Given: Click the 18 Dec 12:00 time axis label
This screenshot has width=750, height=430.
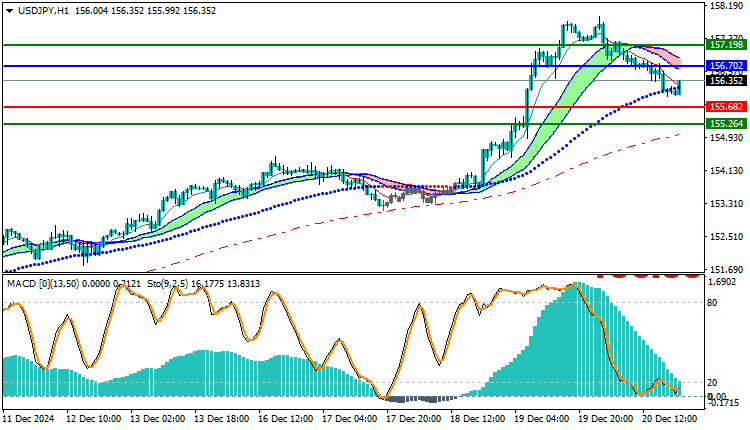Looking at the screenshot, I should [x=478, y=419].
